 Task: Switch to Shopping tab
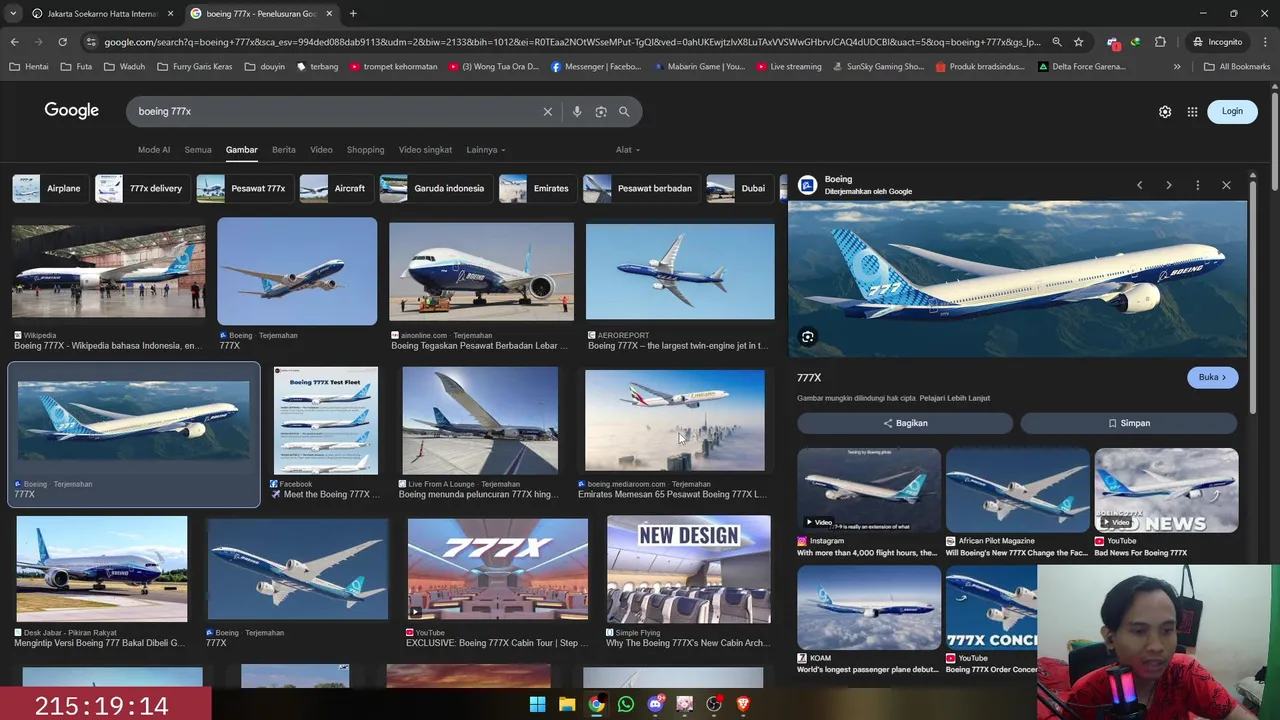[x=365, y=150]
